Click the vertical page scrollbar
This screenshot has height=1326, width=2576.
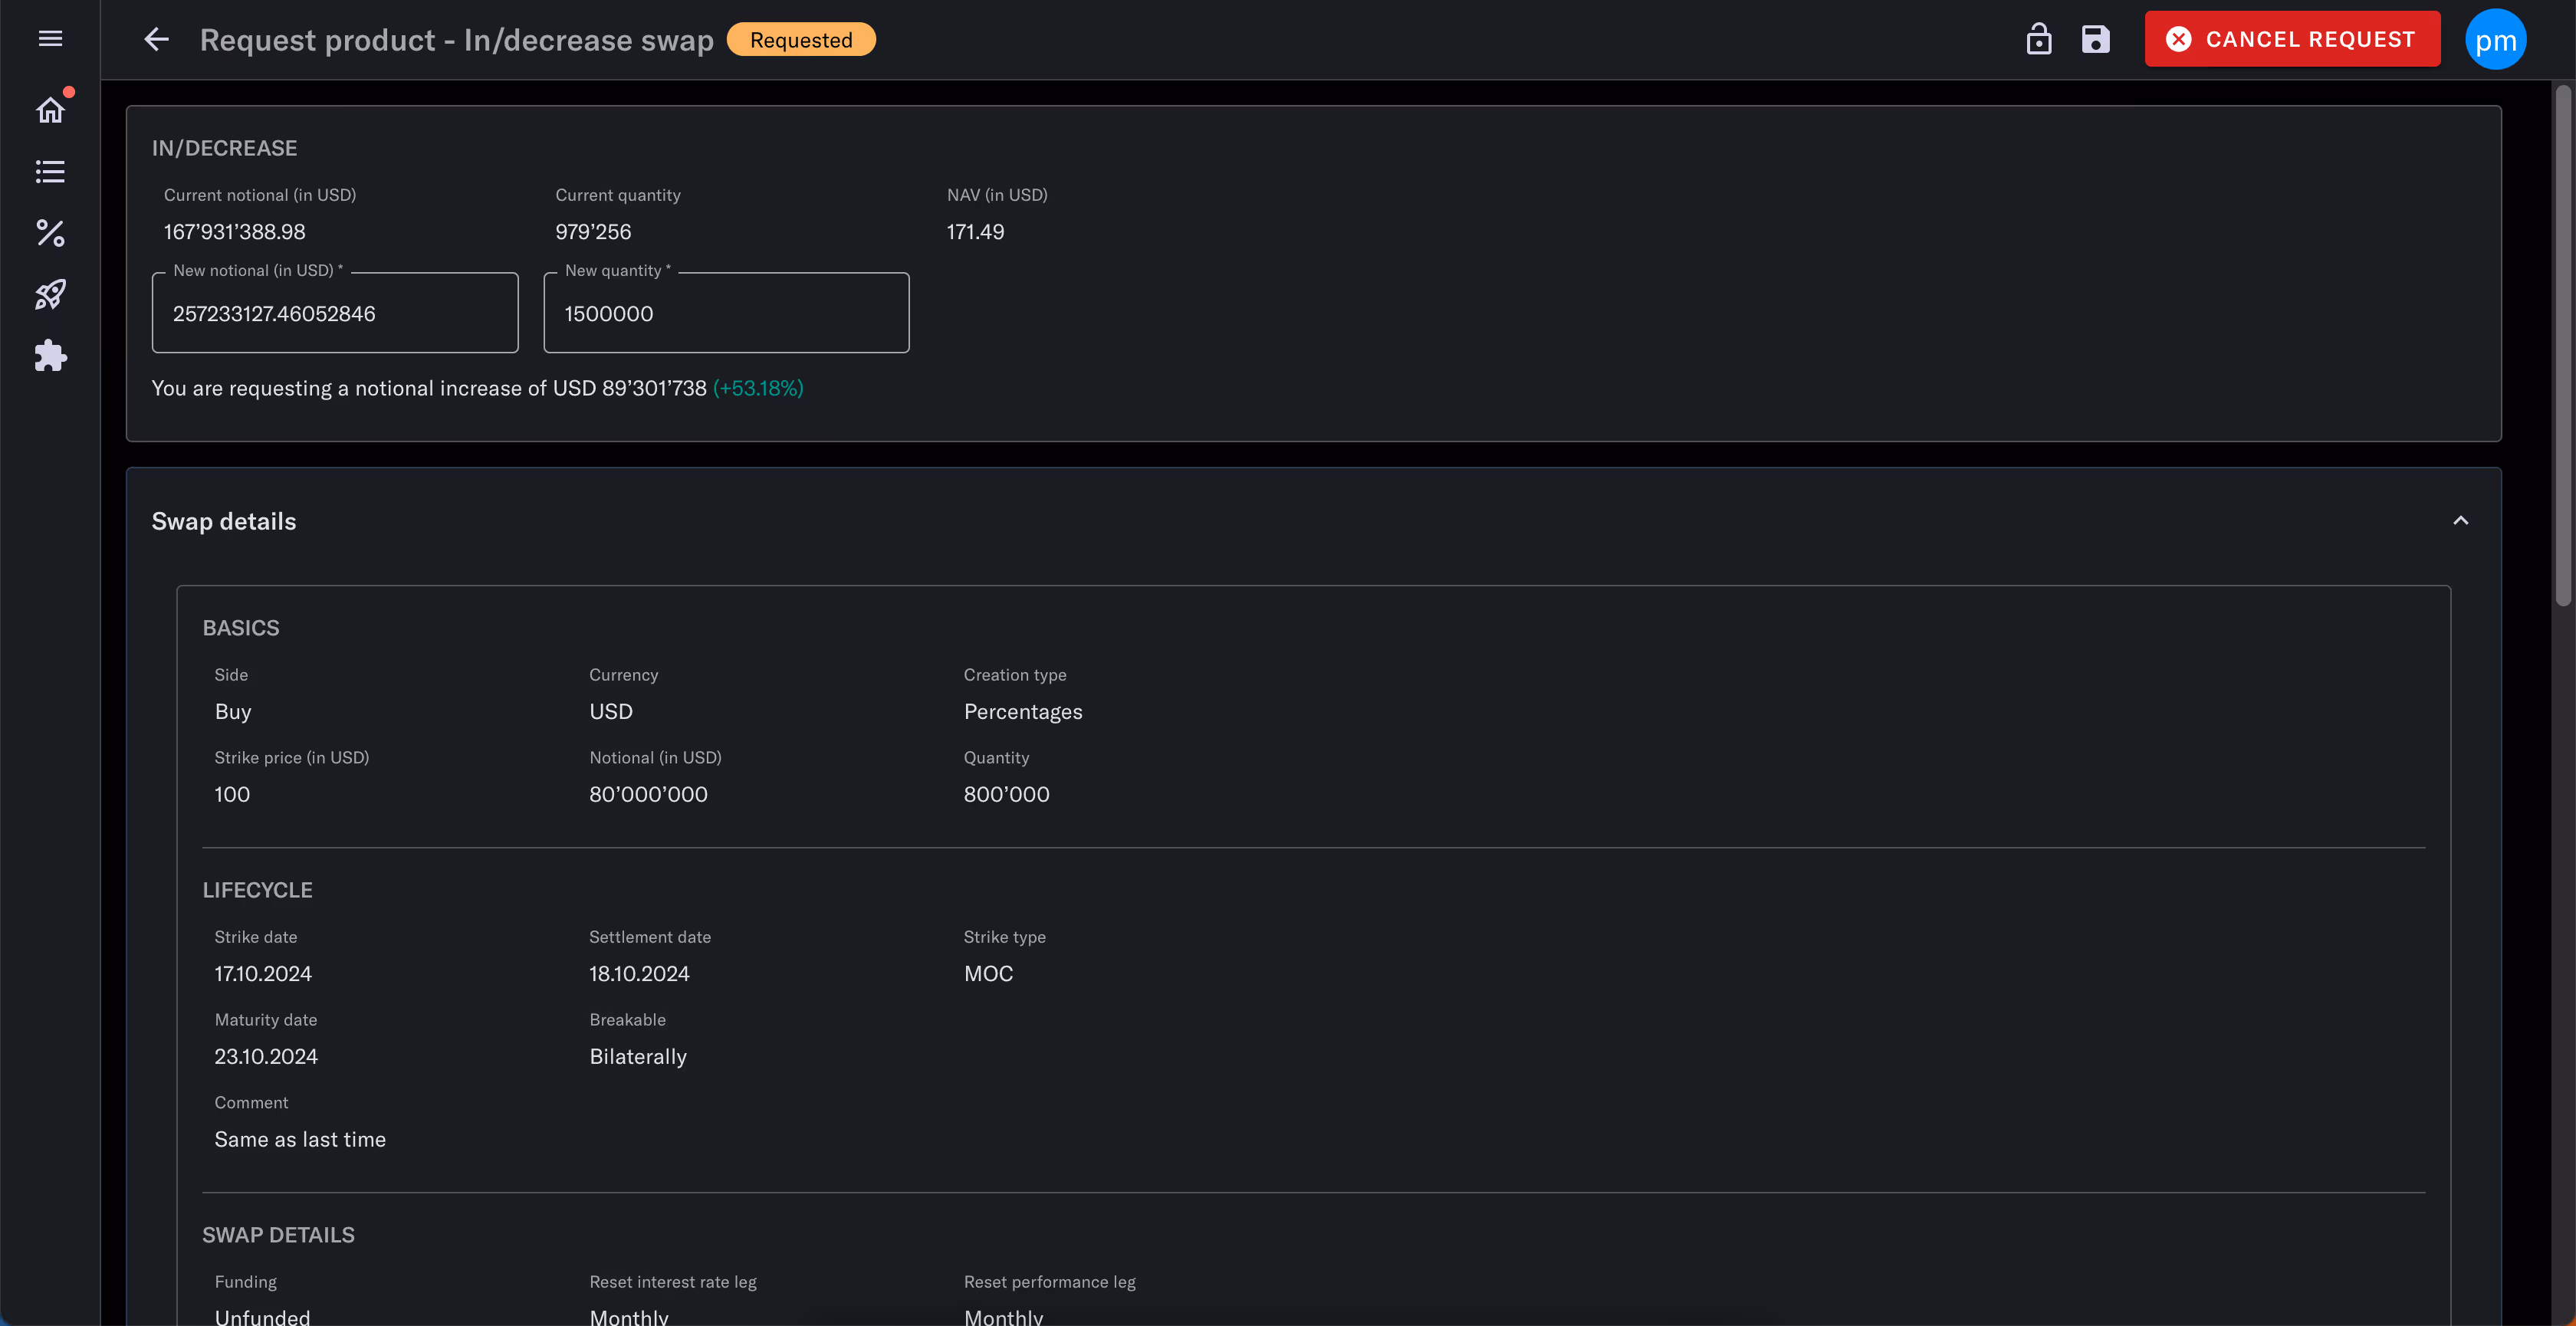tap(2563, 345)
